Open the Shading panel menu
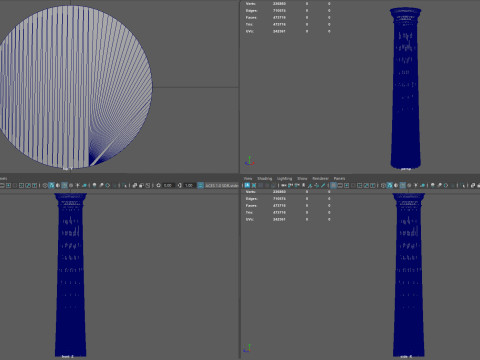 (x=265, y=178)
